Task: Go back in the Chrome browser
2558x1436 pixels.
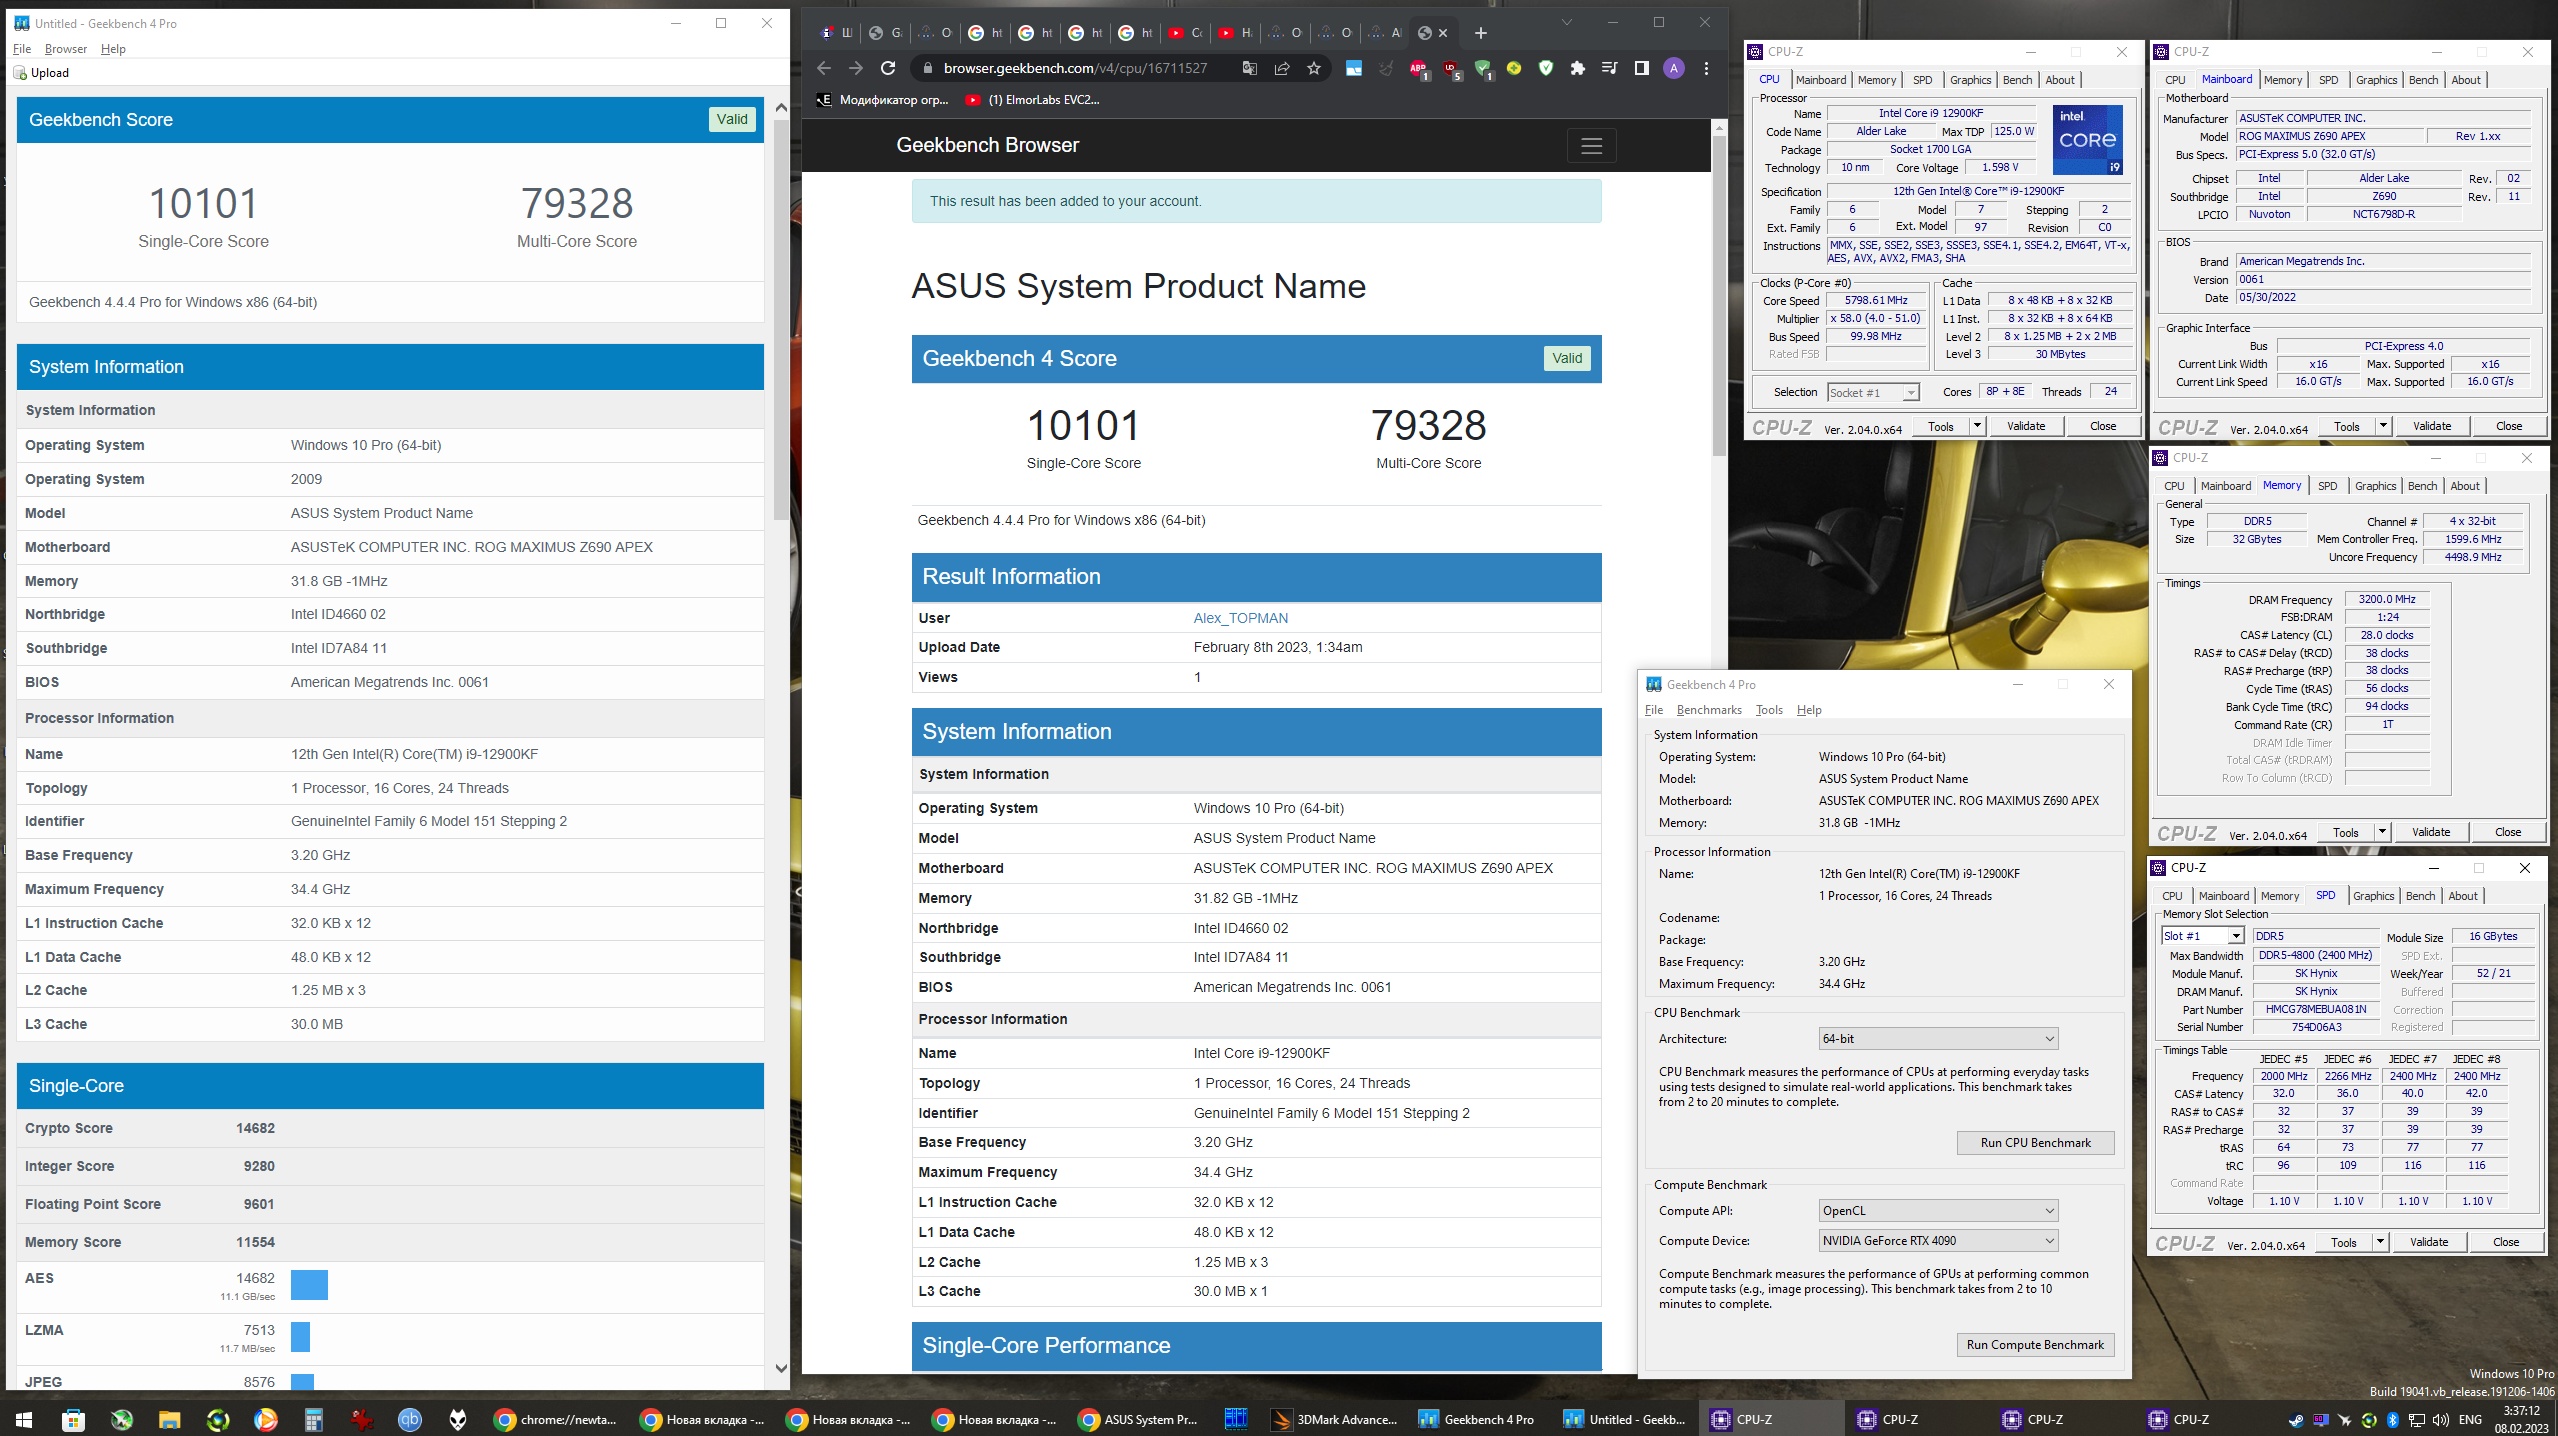Action: 823,68
